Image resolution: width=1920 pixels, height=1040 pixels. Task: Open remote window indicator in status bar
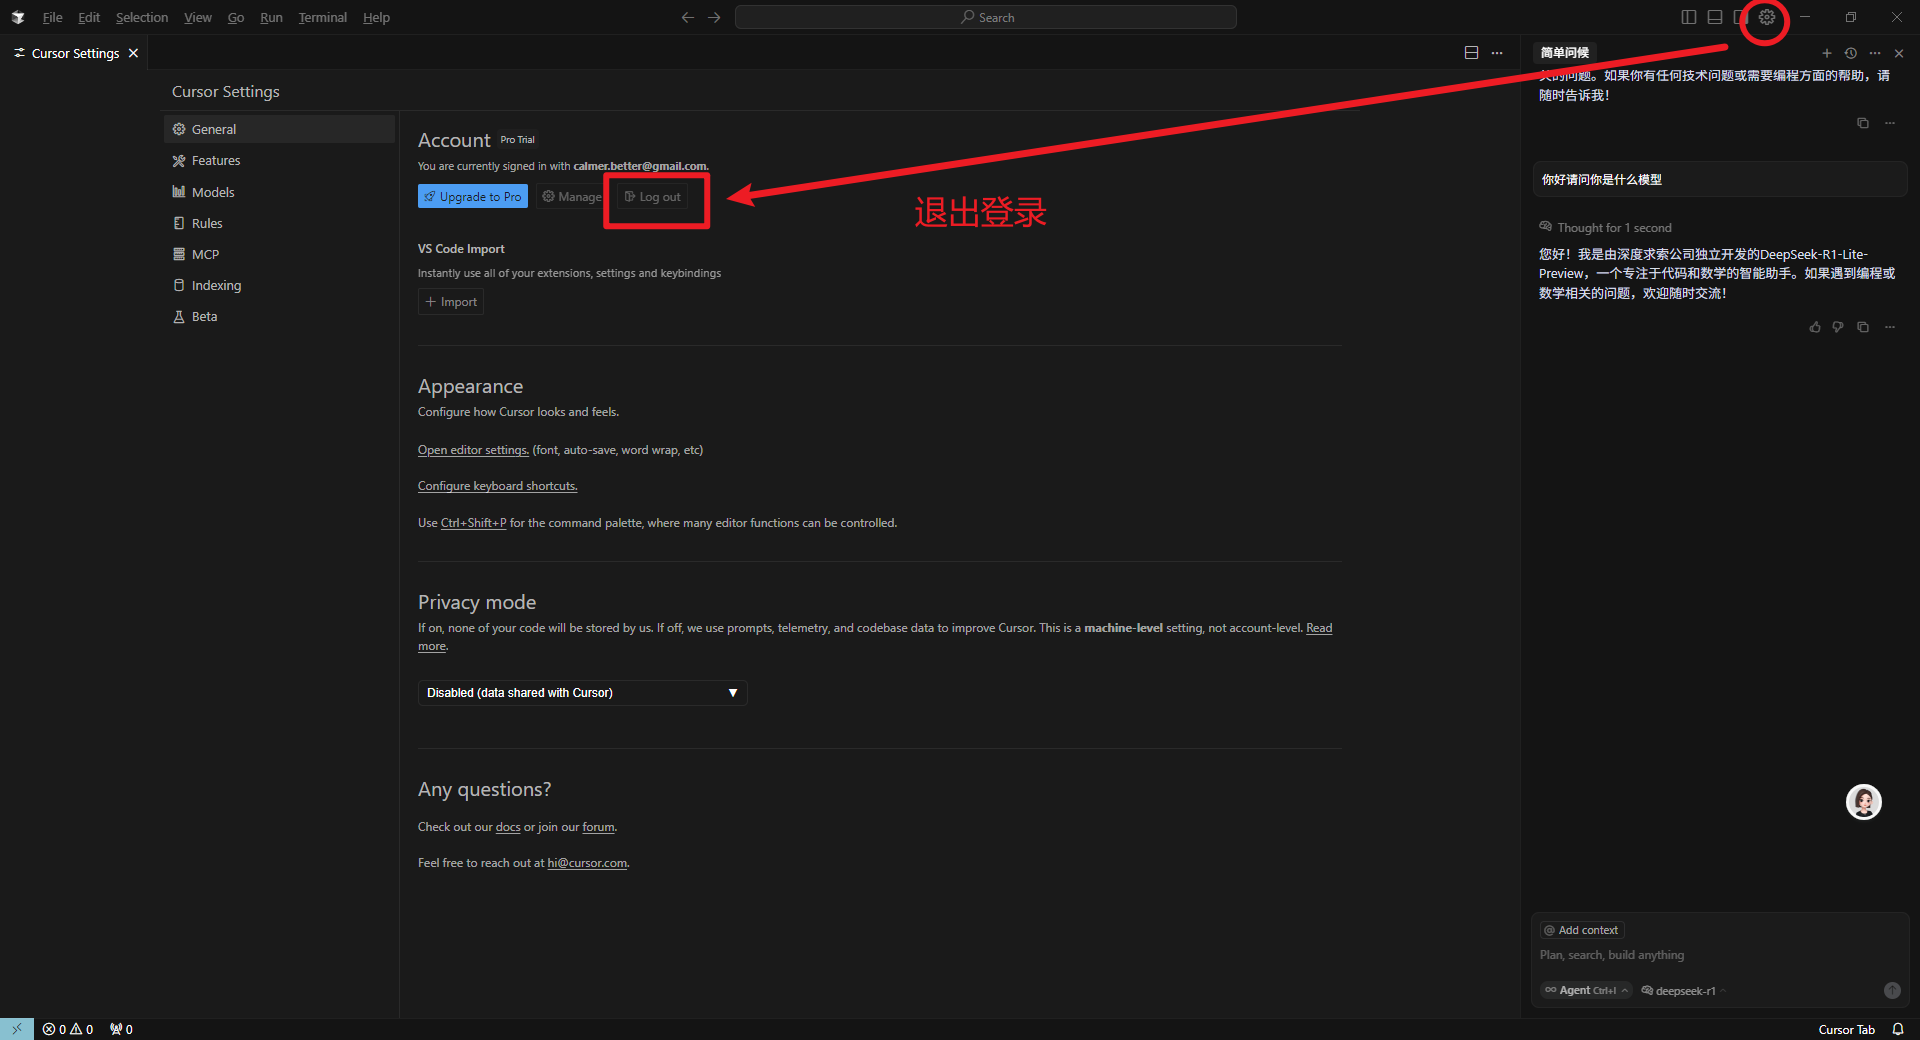point(17,1029)
